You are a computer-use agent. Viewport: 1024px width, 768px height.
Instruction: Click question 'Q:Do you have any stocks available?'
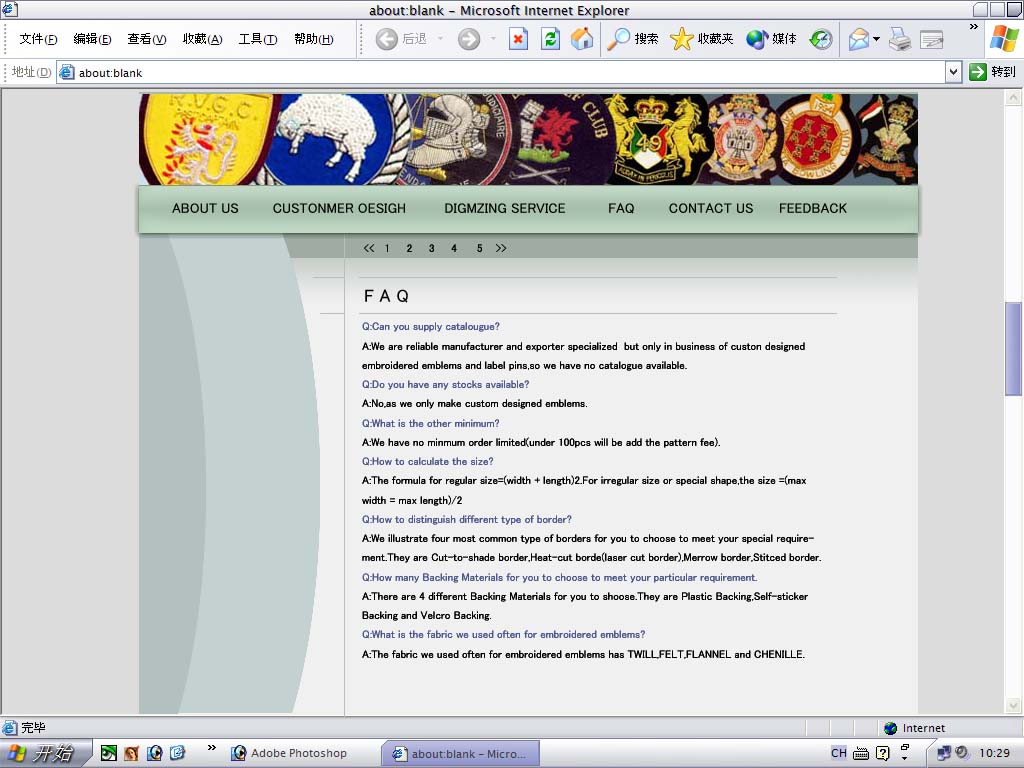coord(445,385)
